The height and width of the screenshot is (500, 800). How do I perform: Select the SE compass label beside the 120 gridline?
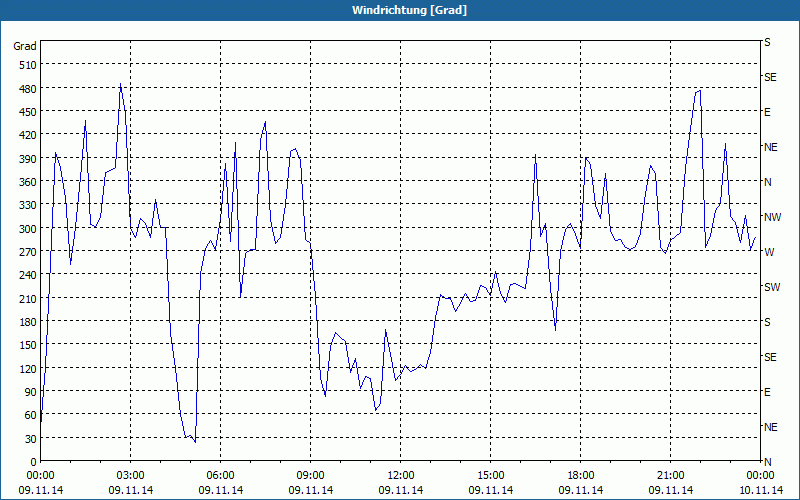[770, 357]
